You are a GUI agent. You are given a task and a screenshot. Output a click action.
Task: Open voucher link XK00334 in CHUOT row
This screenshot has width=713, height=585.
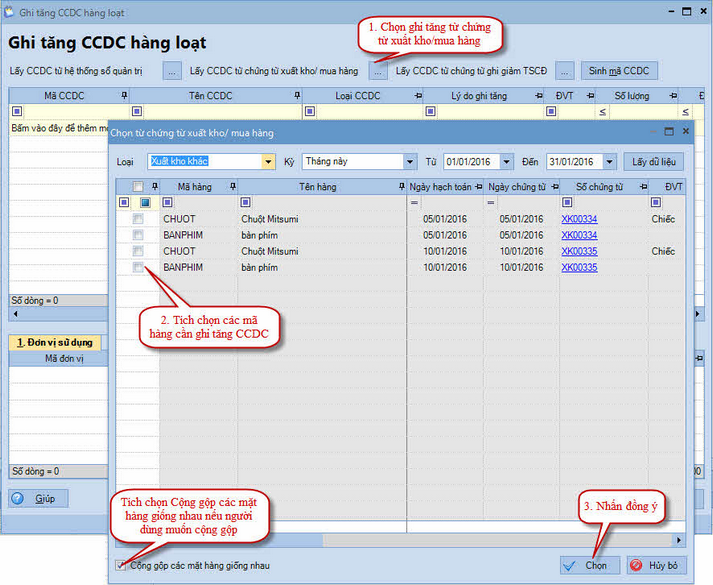(x=579, y=219)
